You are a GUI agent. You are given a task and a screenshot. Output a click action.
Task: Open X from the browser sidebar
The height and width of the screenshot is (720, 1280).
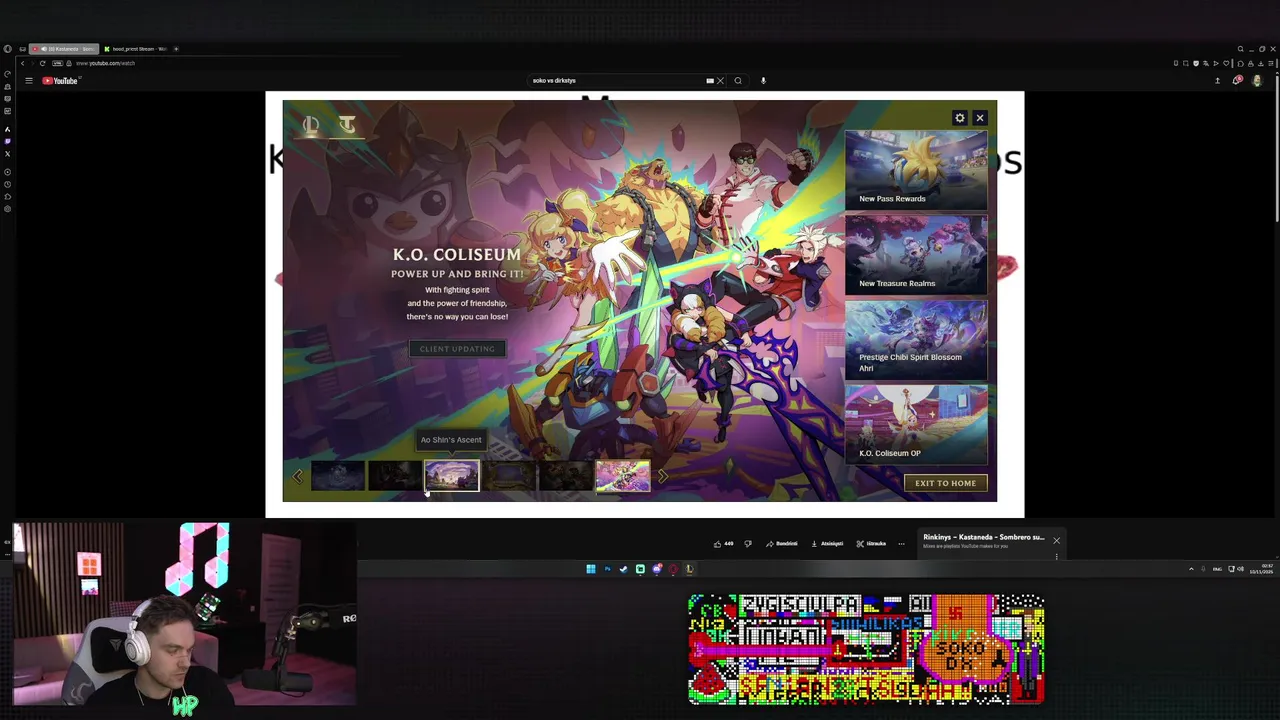tap(7, 153)
